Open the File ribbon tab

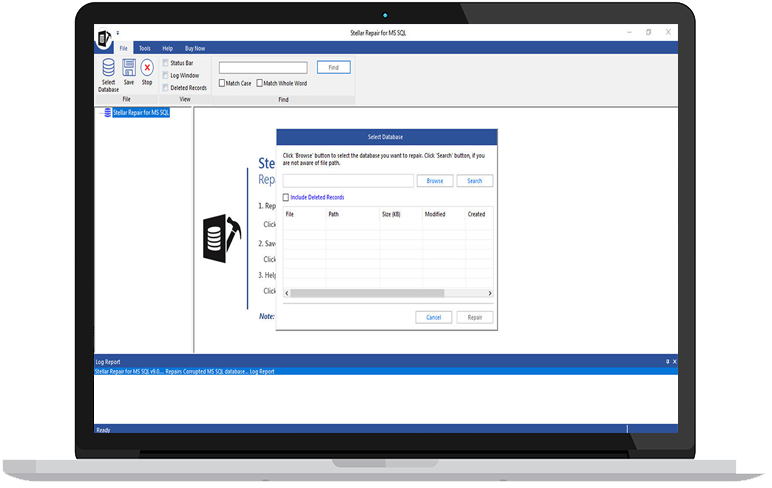pyautogui.click(x=124, y=48)
